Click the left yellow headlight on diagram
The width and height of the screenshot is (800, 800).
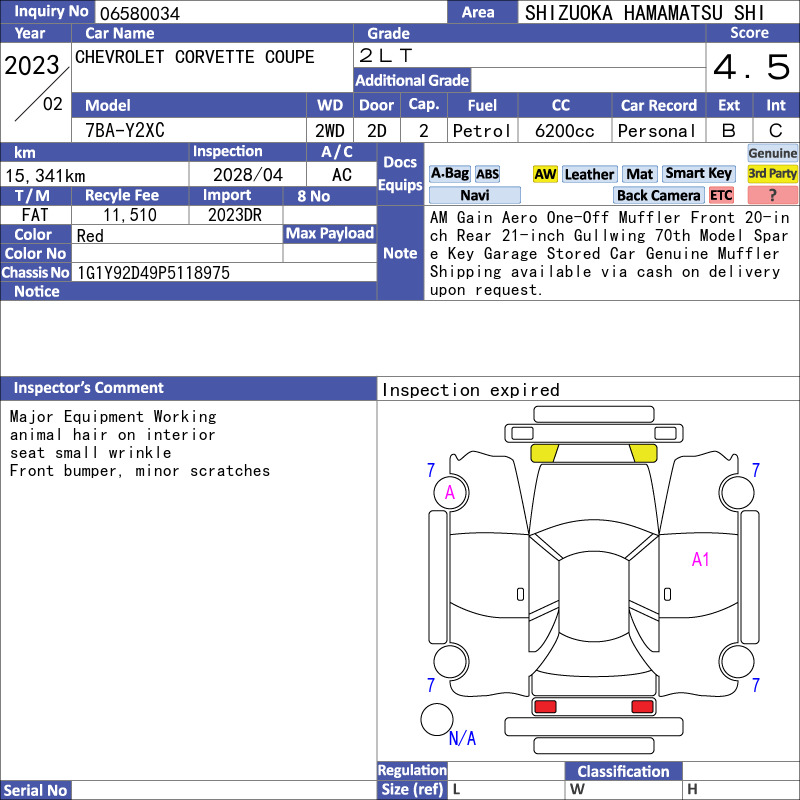pos(544,453)
